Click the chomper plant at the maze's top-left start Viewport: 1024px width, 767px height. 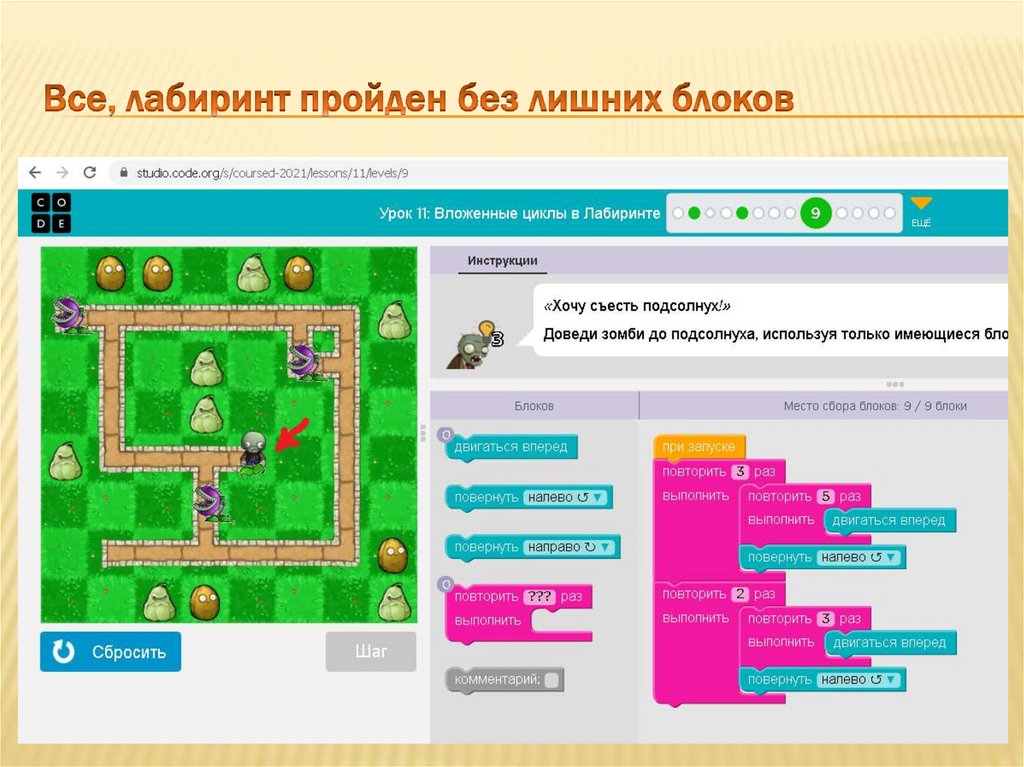tap(69, 315)
